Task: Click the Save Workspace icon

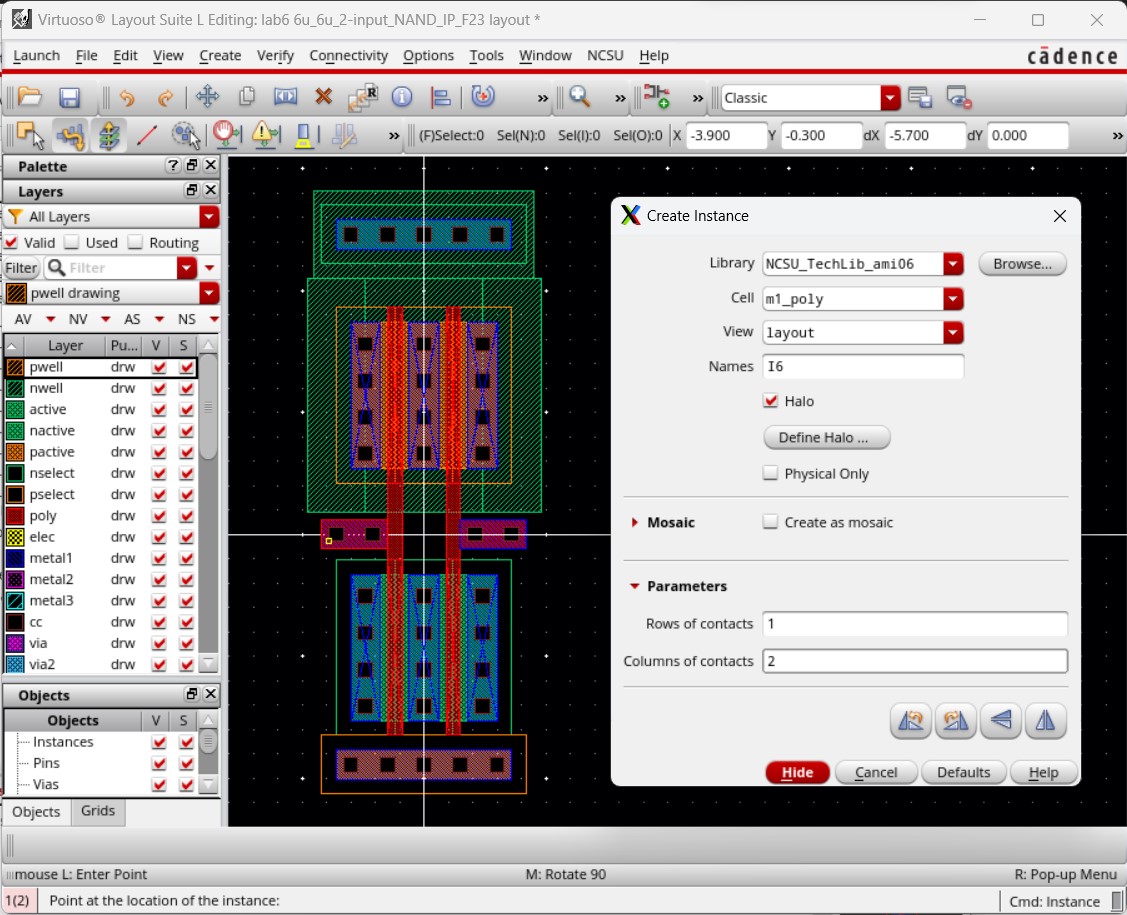Action: point(919,97)
